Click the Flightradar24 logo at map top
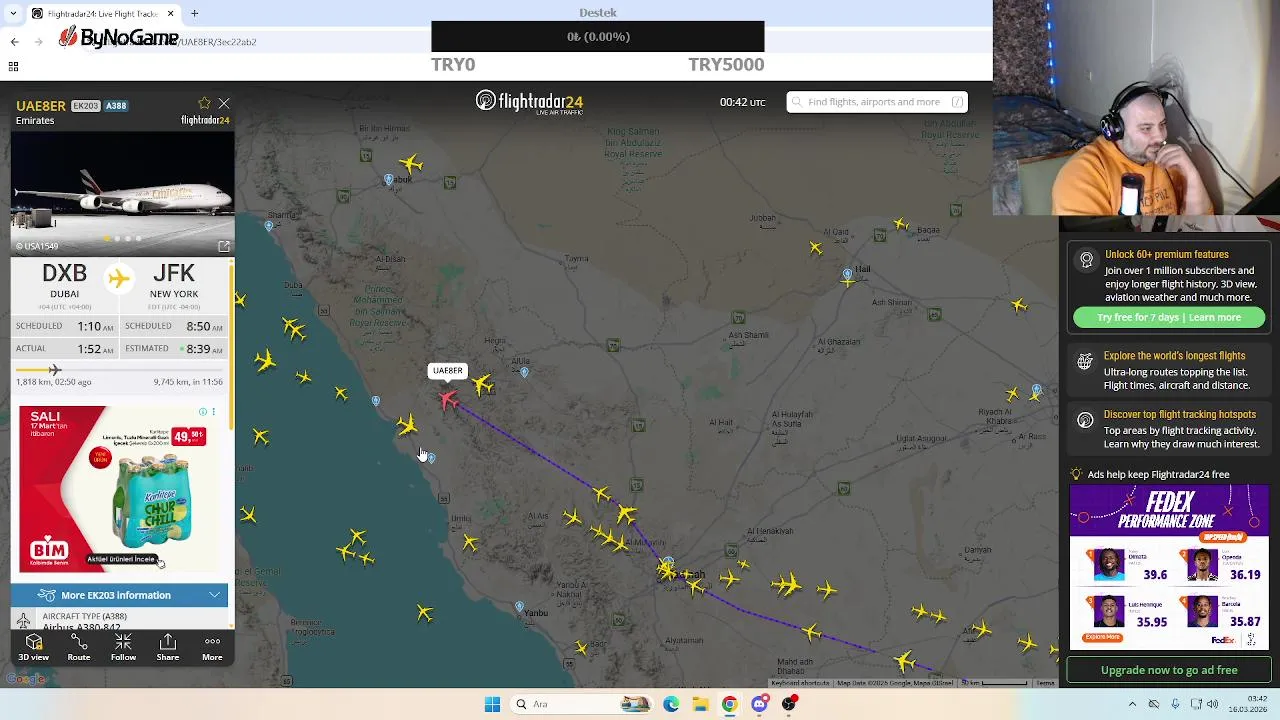Viewport: 1280px width, 720px height. pos(529,102)
